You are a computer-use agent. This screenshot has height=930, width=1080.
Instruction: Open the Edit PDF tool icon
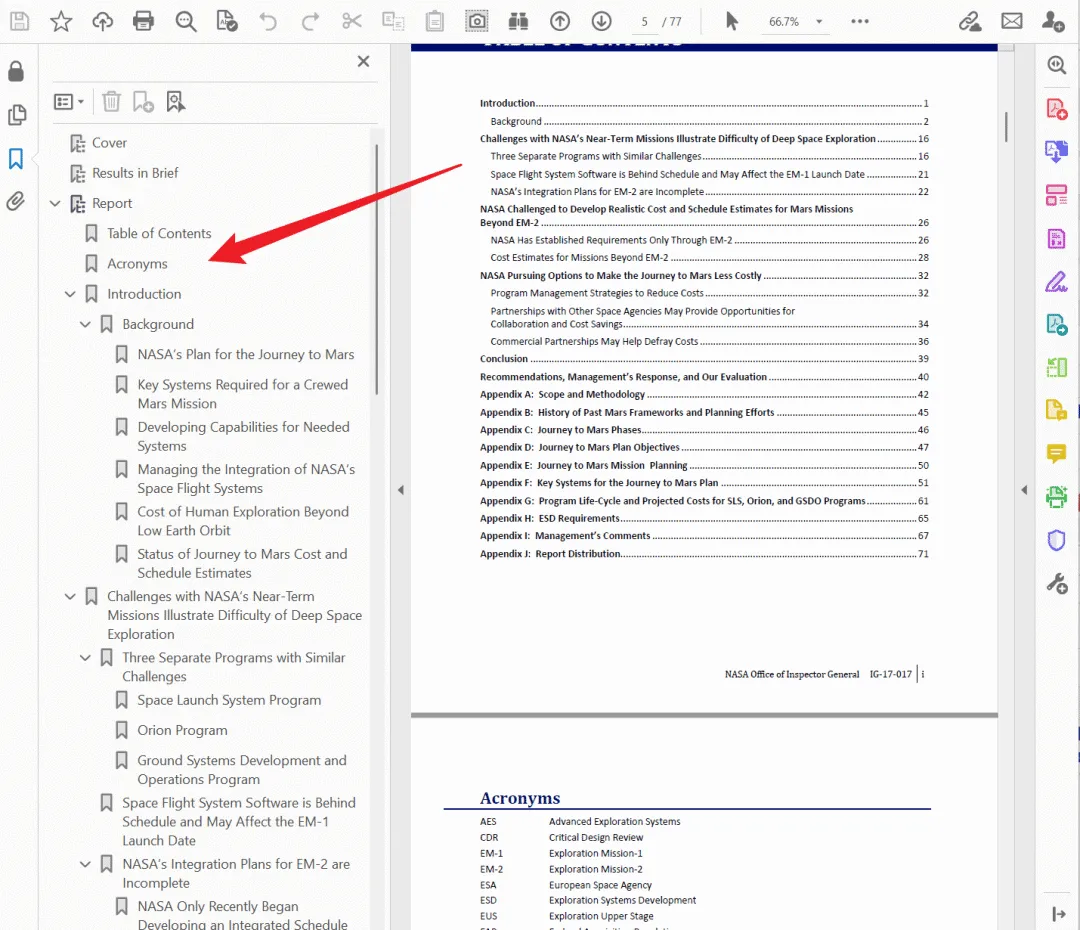coord(1057,195)
